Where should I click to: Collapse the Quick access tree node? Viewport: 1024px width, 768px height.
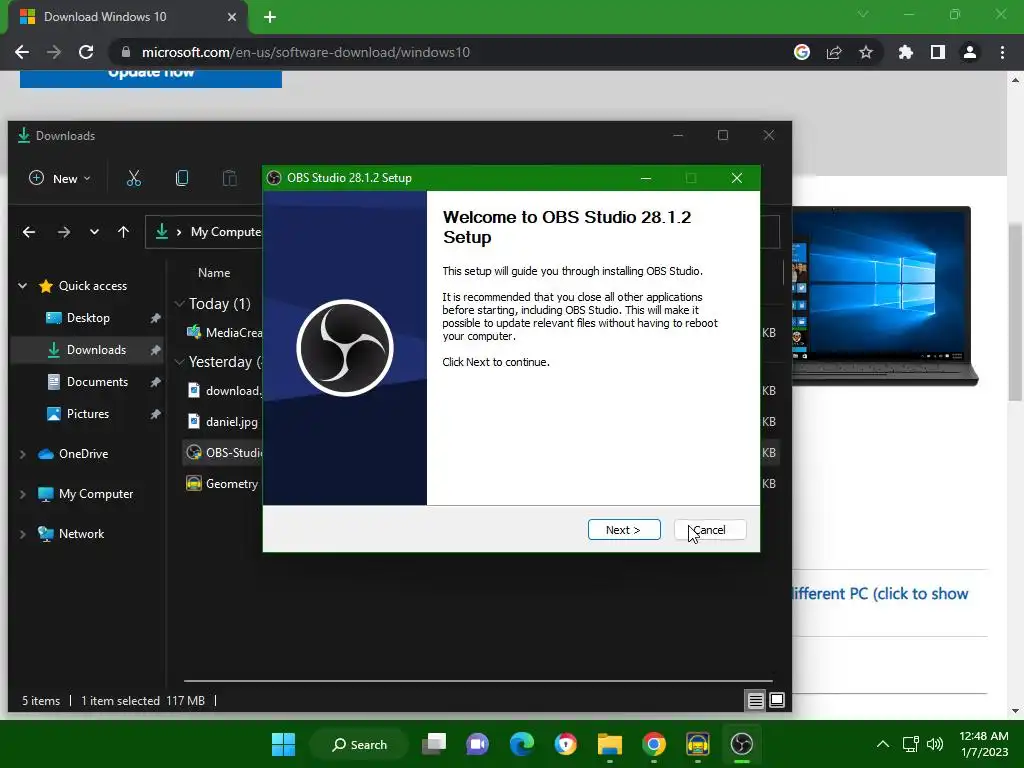(23, 286)
